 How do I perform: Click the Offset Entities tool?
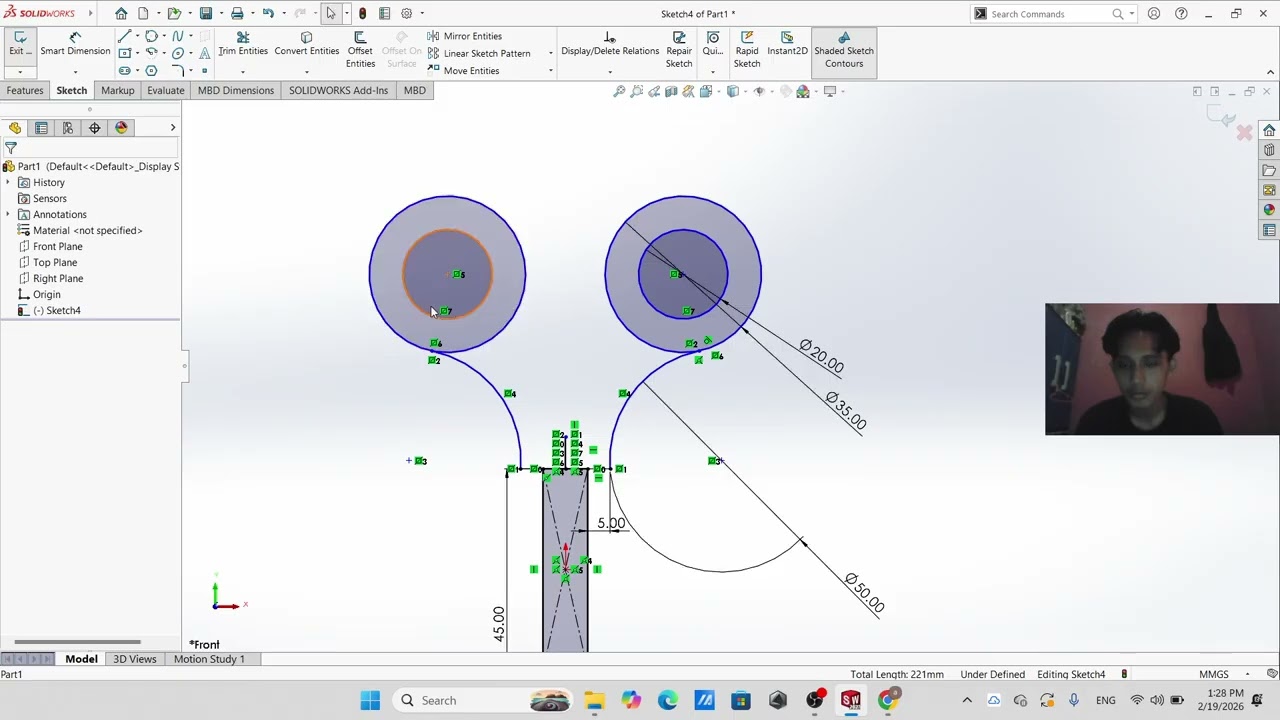[360, 50]
